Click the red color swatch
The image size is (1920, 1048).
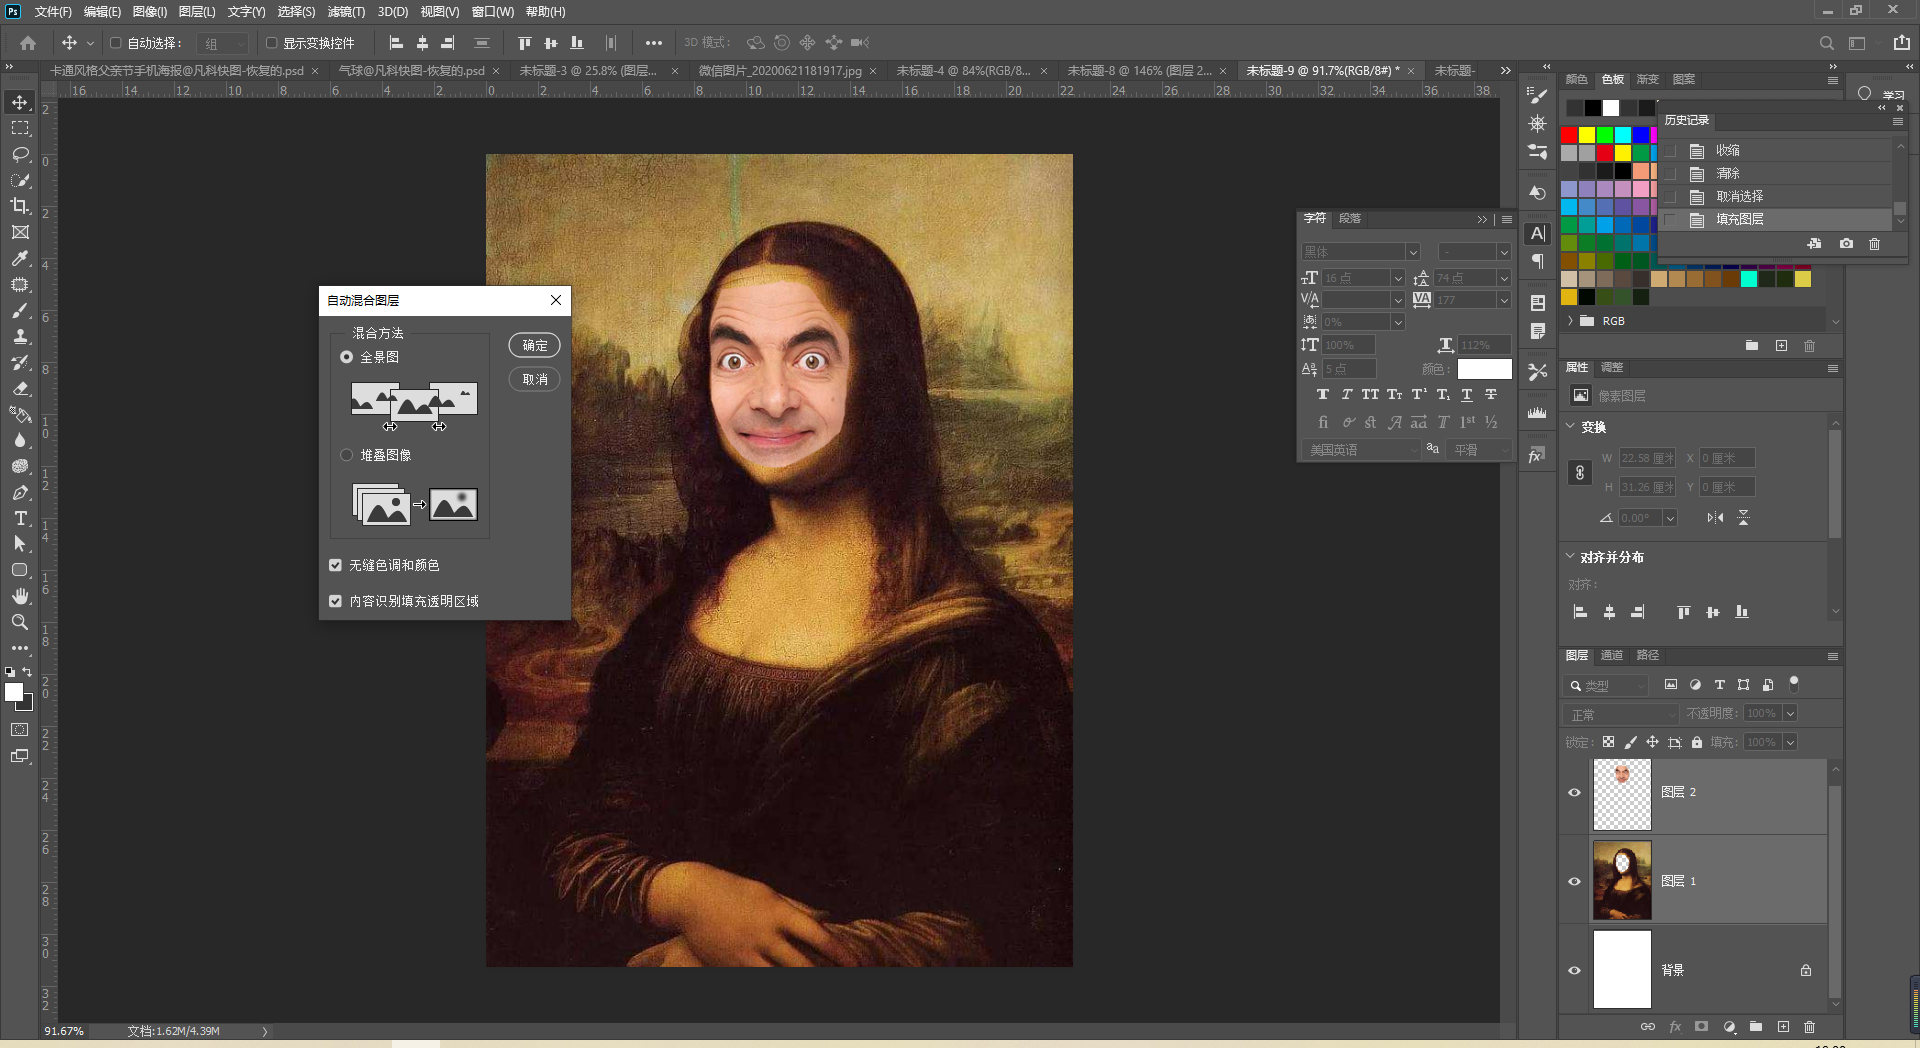(x=1569, y=135)
